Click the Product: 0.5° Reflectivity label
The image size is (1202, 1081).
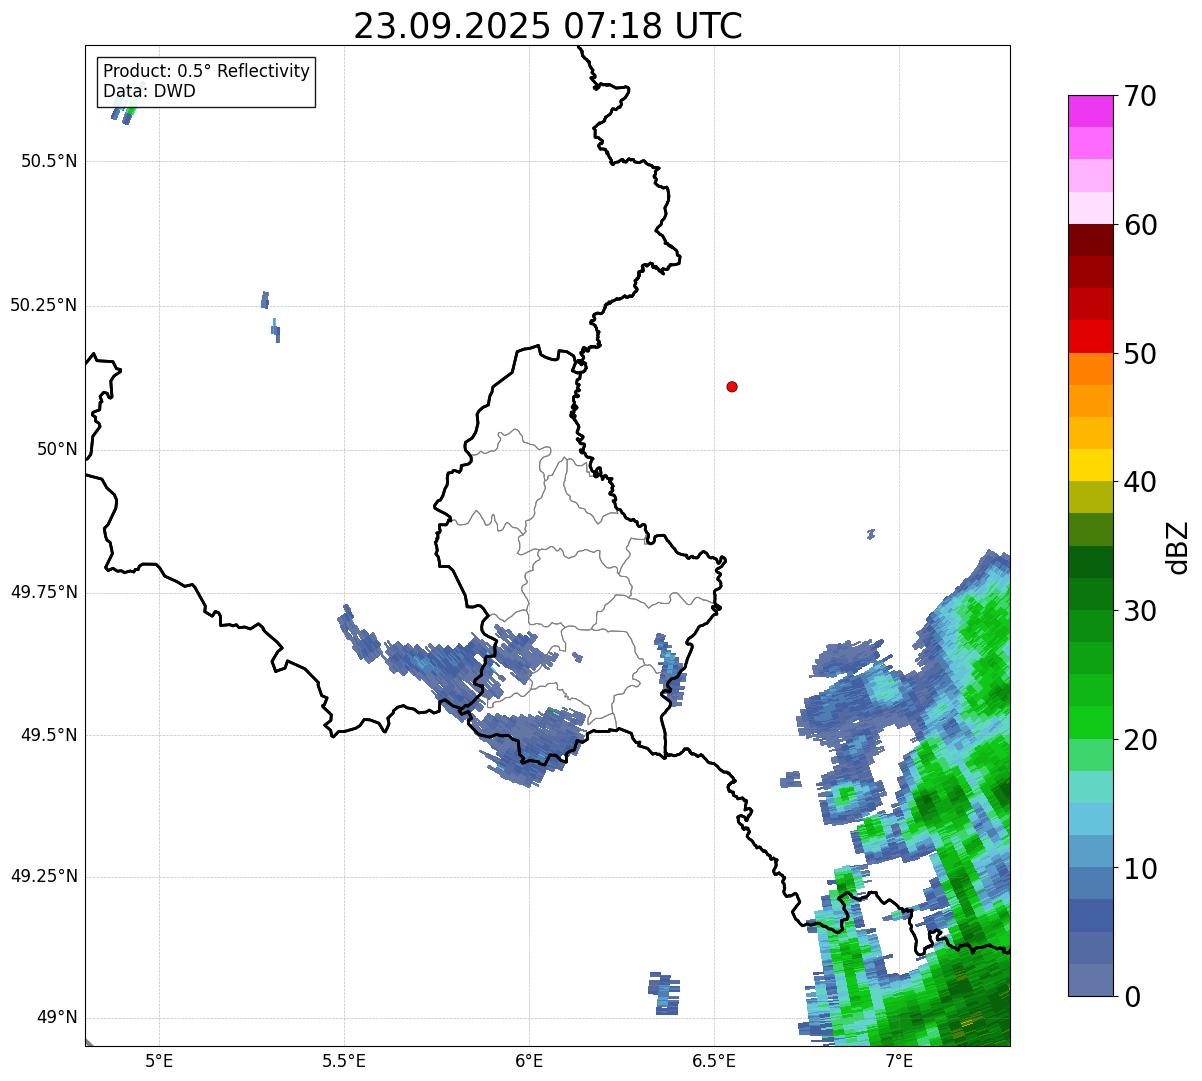click(x=207, y=71)
